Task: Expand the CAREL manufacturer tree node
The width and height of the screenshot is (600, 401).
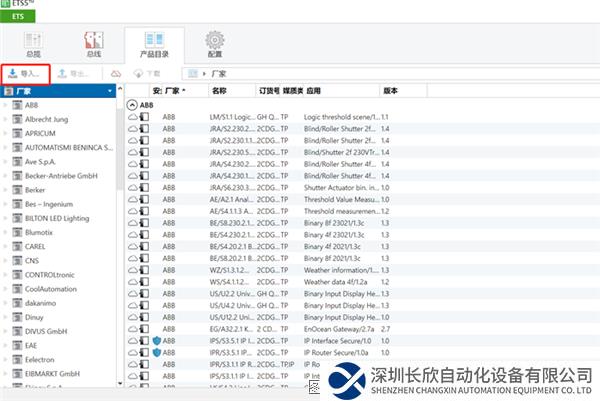Action: (x=6, y=244)
